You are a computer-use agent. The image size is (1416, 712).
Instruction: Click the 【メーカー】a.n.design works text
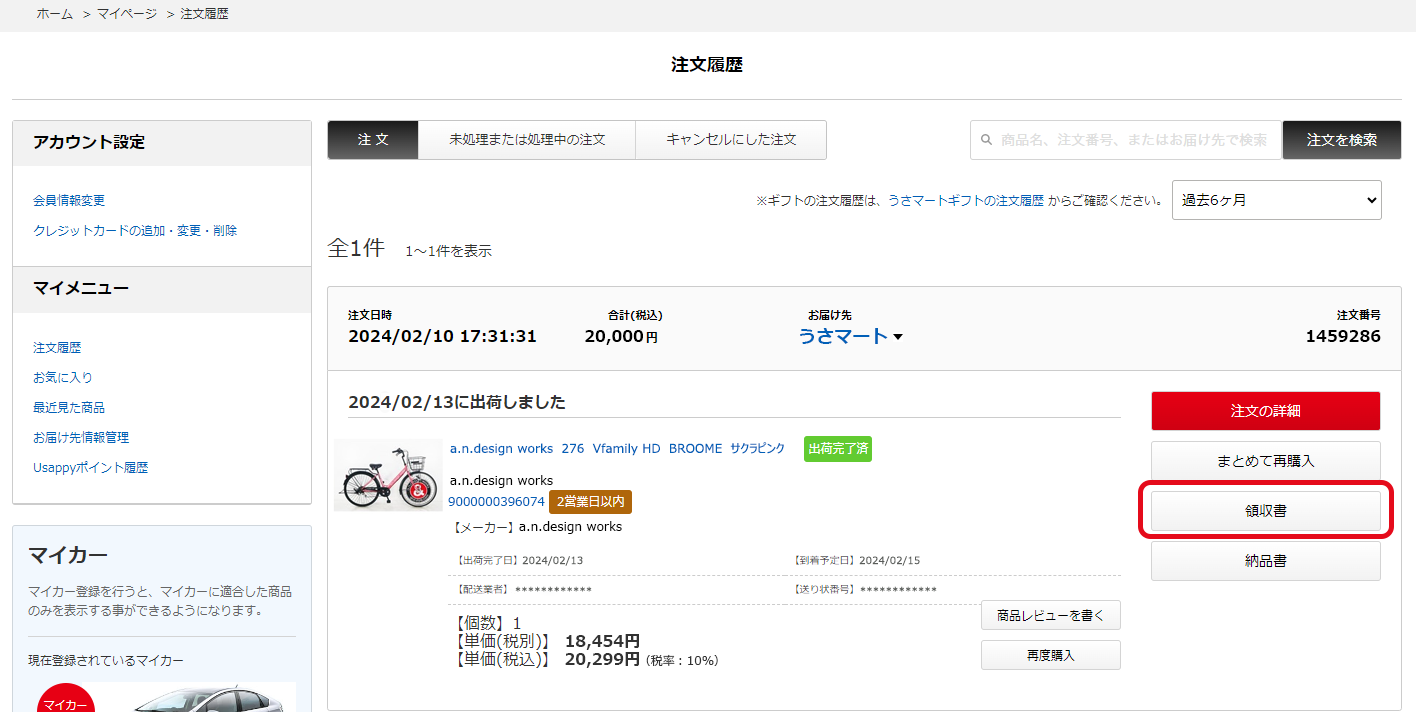pyautogui.click(x=536, y=526)
